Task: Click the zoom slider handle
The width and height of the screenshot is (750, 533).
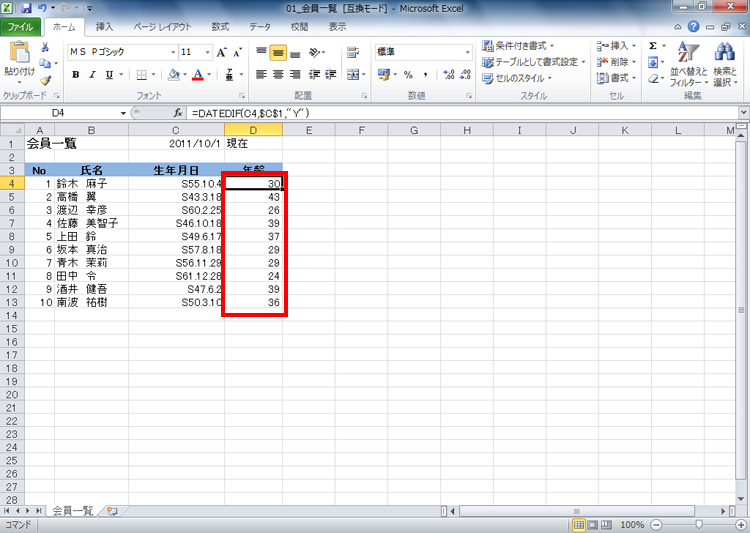Action: tap(698, 525)
